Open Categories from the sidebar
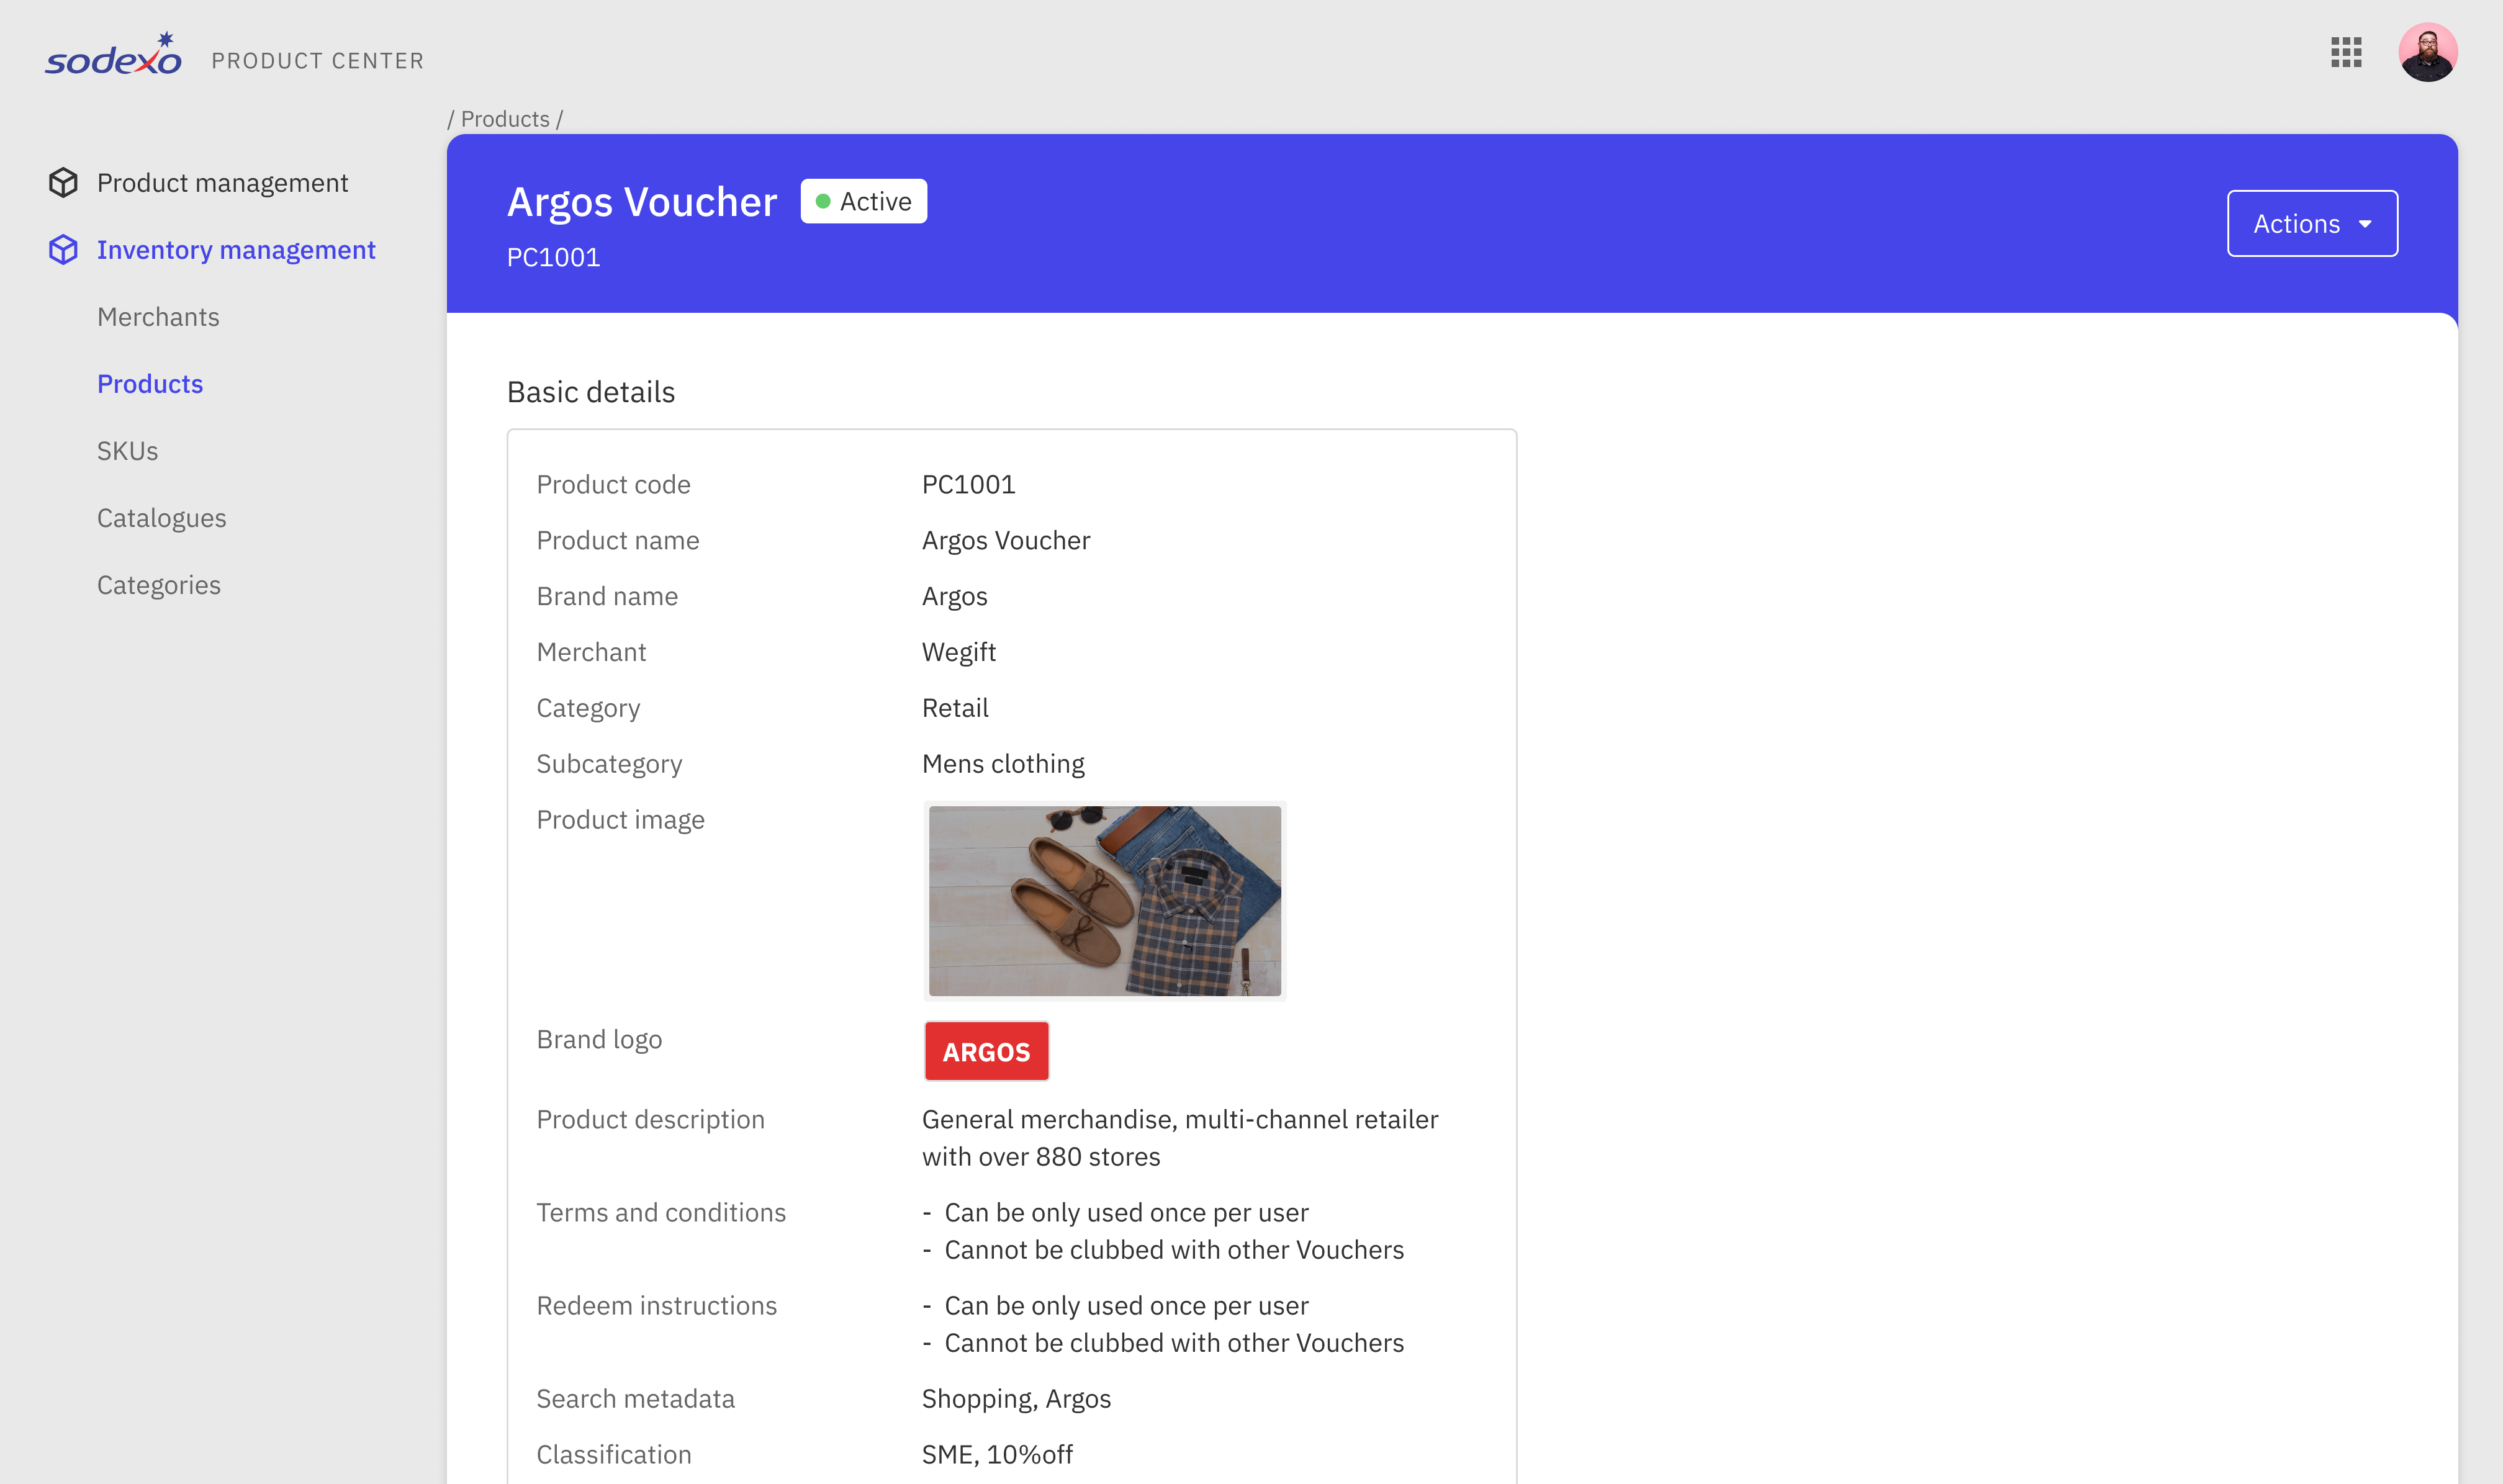The image size is (2503, 1484). pos(158,585)
